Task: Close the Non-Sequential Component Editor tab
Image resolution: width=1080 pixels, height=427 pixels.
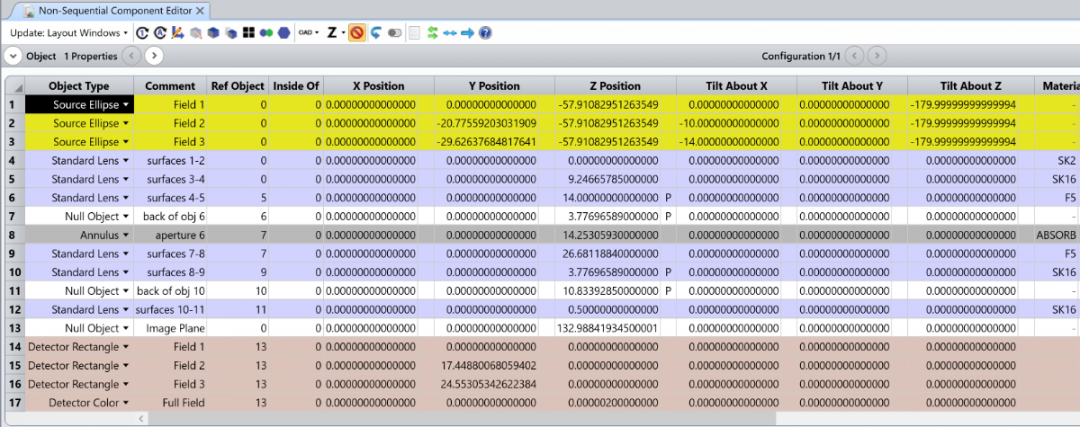Action: coord(200,10)
